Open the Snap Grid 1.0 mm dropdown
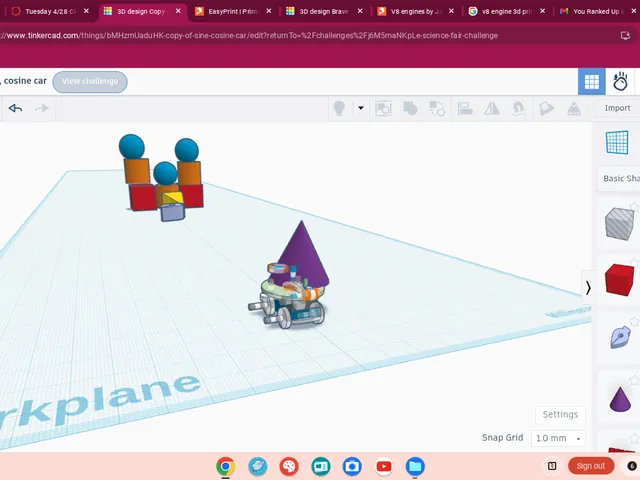This screenshot has width=640, height=480. click(558, 438)
